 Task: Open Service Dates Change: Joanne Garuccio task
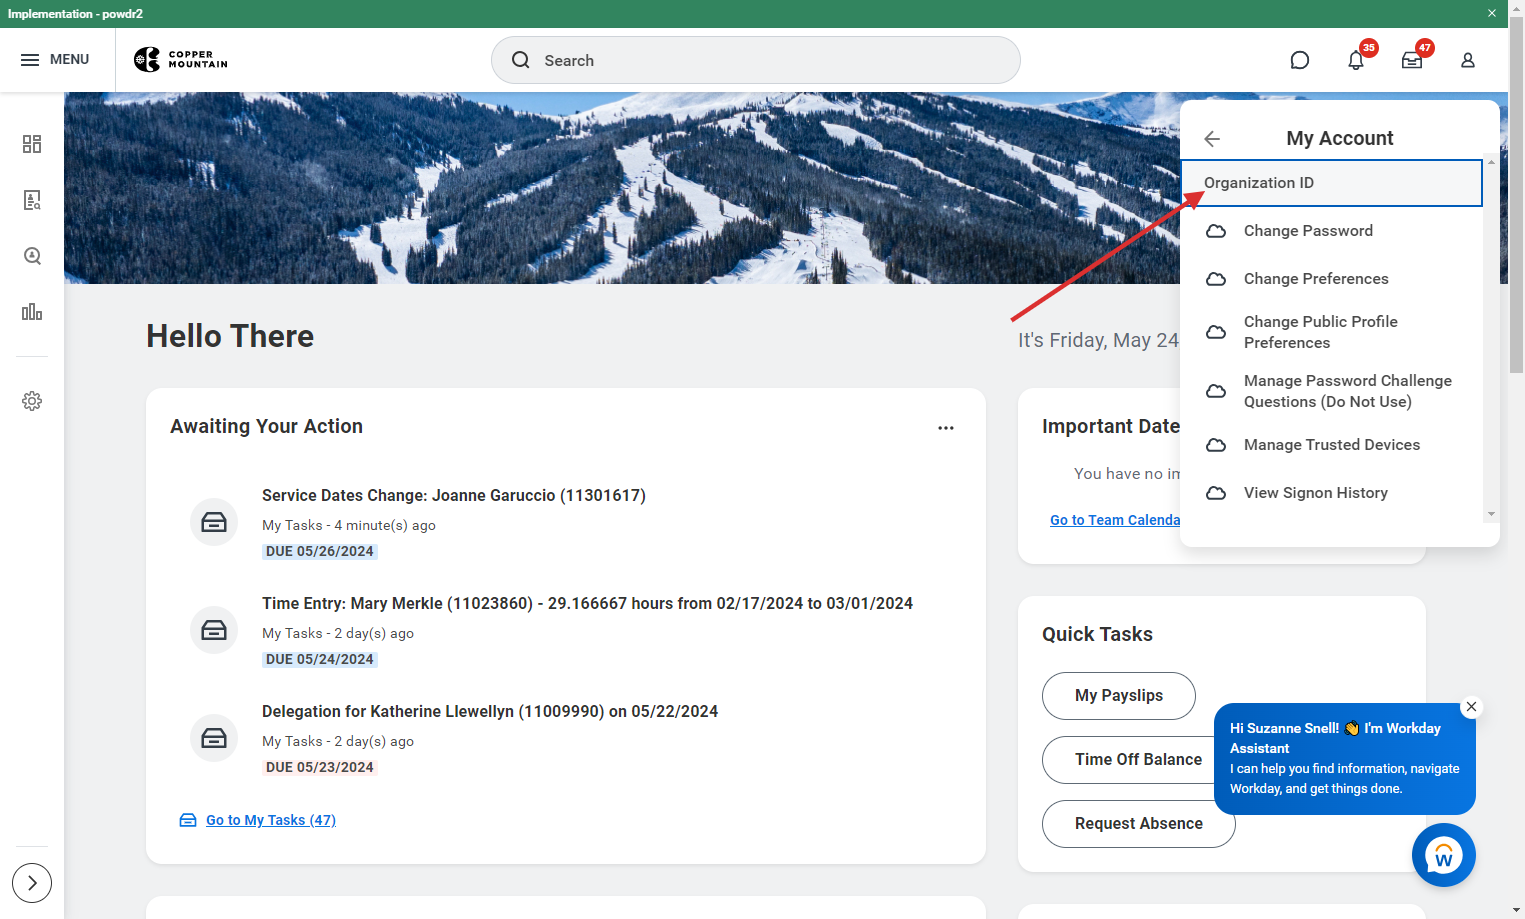[x=454, y=496]
